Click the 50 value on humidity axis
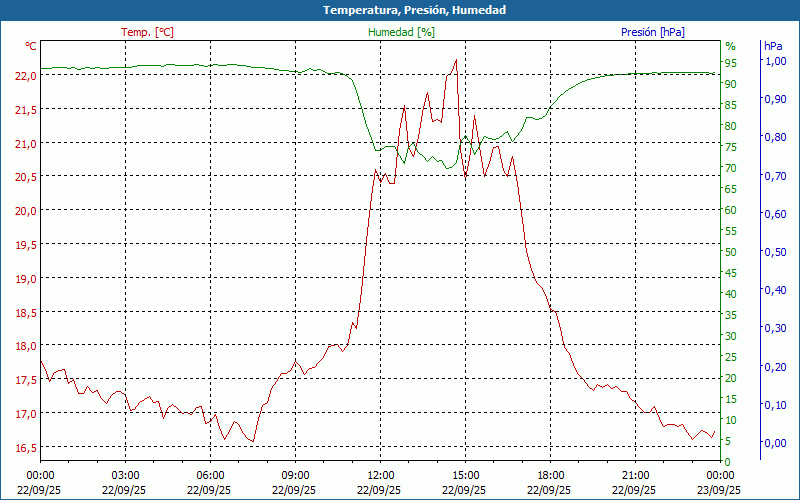800x500 pixels. tap(730, 252)
